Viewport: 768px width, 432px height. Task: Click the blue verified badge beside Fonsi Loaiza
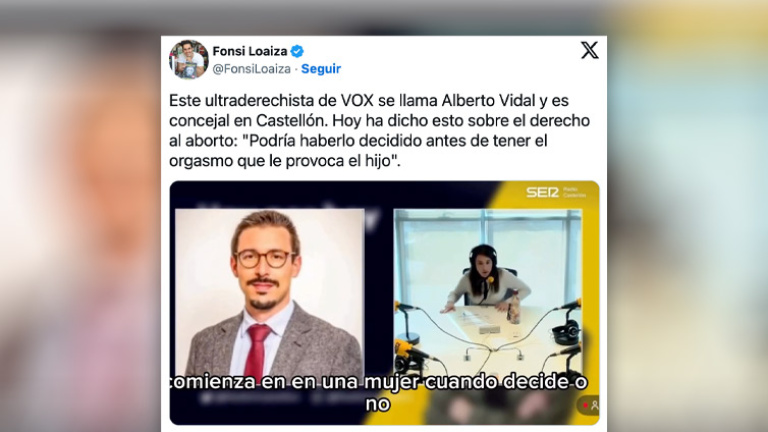click(297, 51)
